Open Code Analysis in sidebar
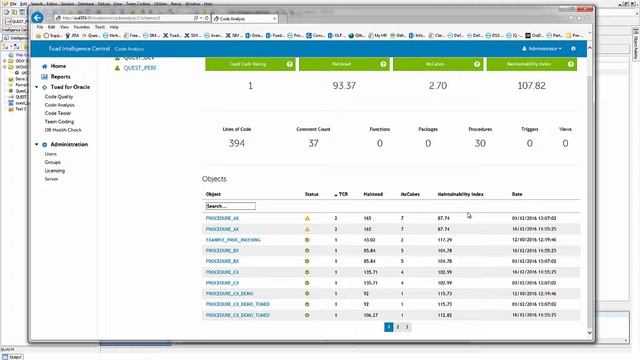 point(60,105)
